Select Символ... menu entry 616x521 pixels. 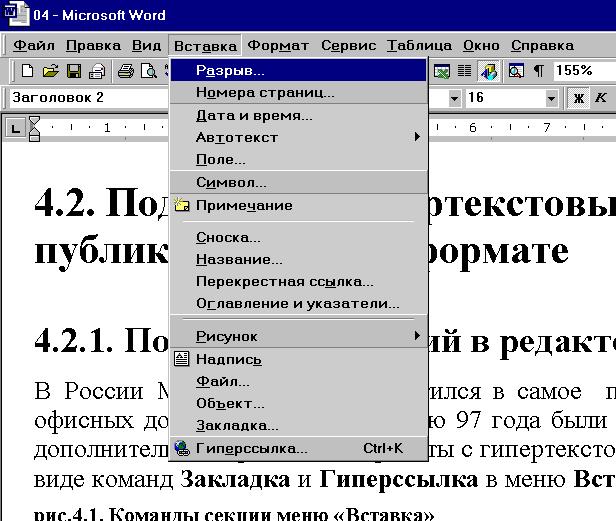299,182
